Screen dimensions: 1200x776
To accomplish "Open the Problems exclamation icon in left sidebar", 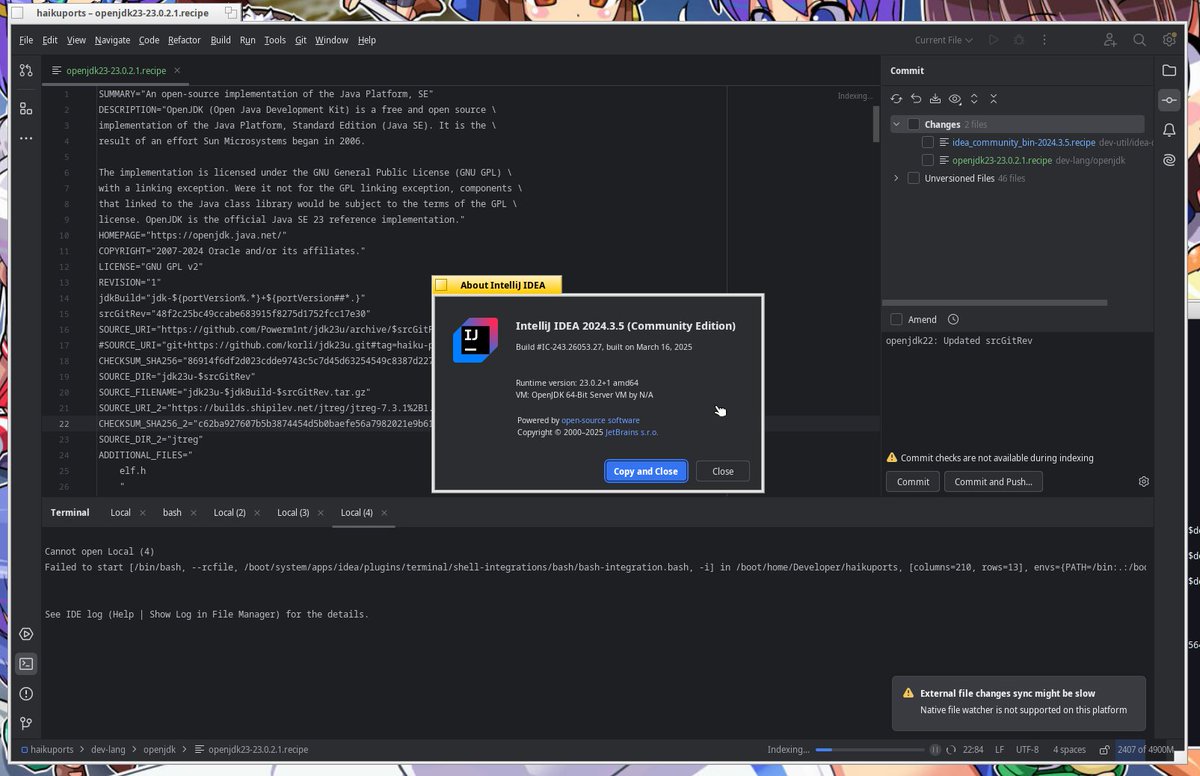I will coord(26,693).
